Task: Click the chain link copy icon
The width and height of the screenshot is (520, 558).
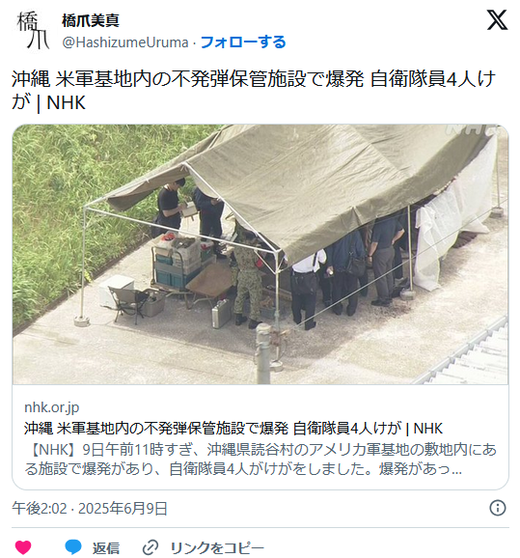Action: click(x=150, y=547)
